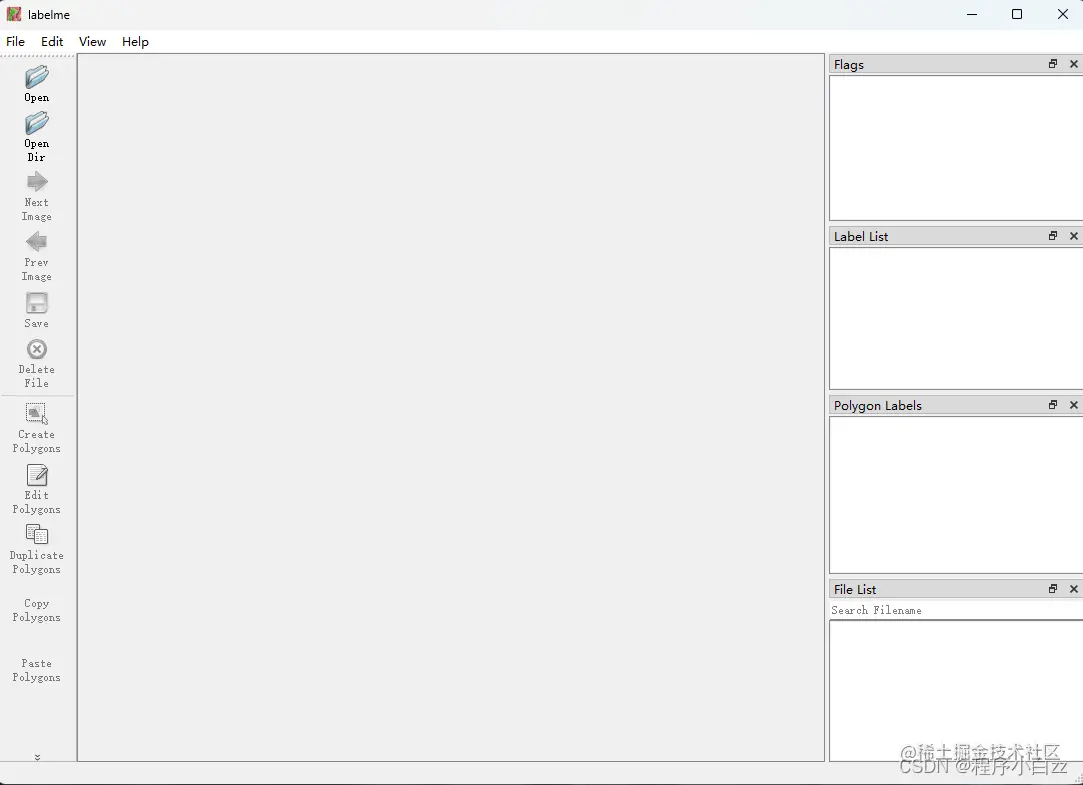Click the labelme app icon in title bar
Viewport: 1083px width, 785px height.
14,14
